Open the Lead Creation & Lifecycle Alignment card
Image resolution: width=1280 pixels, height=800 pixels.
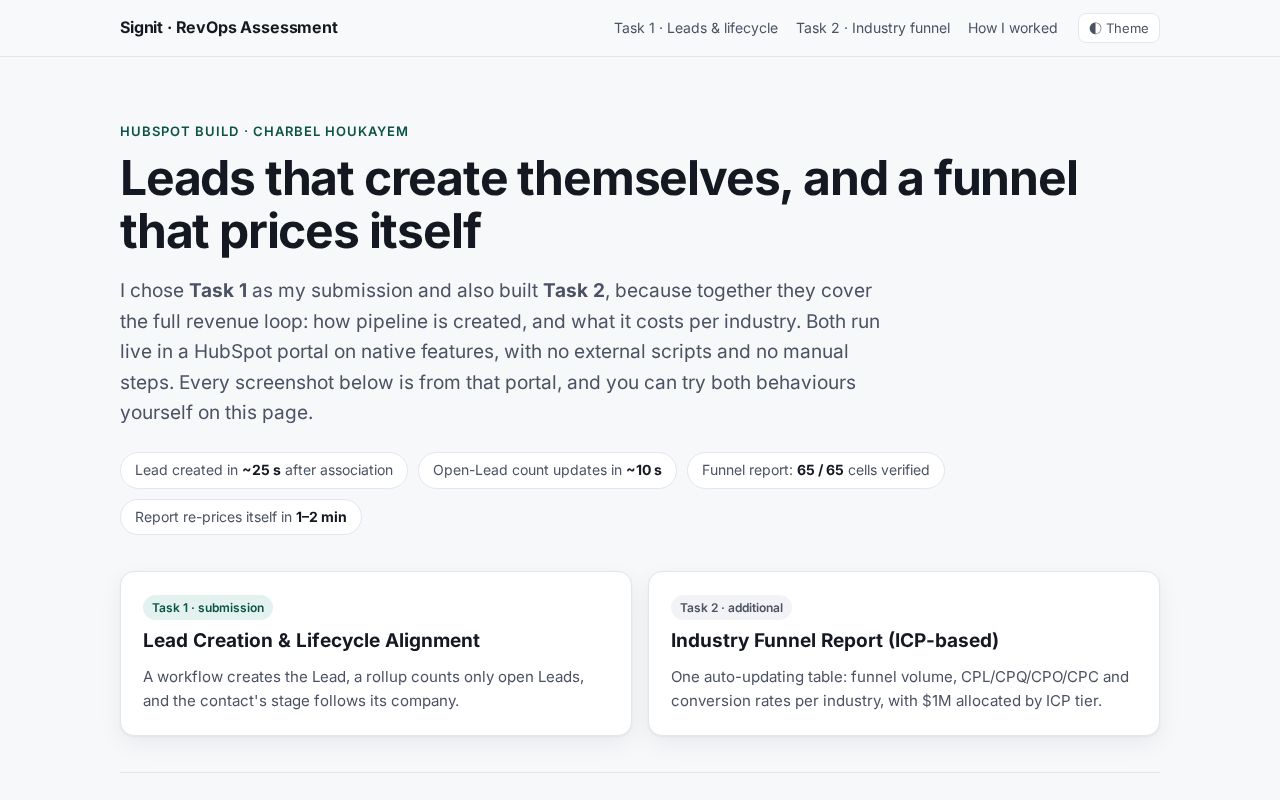(376, 654)
